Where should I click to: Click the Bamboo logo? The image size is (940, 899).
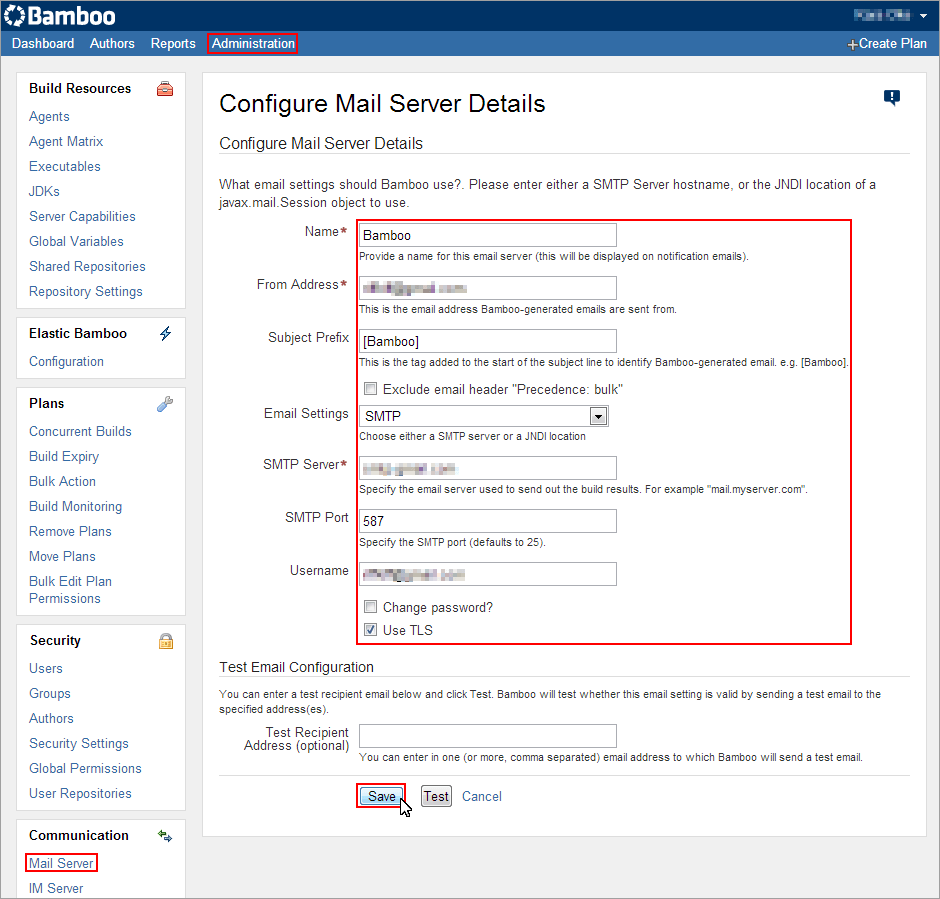tap(59, 16)
